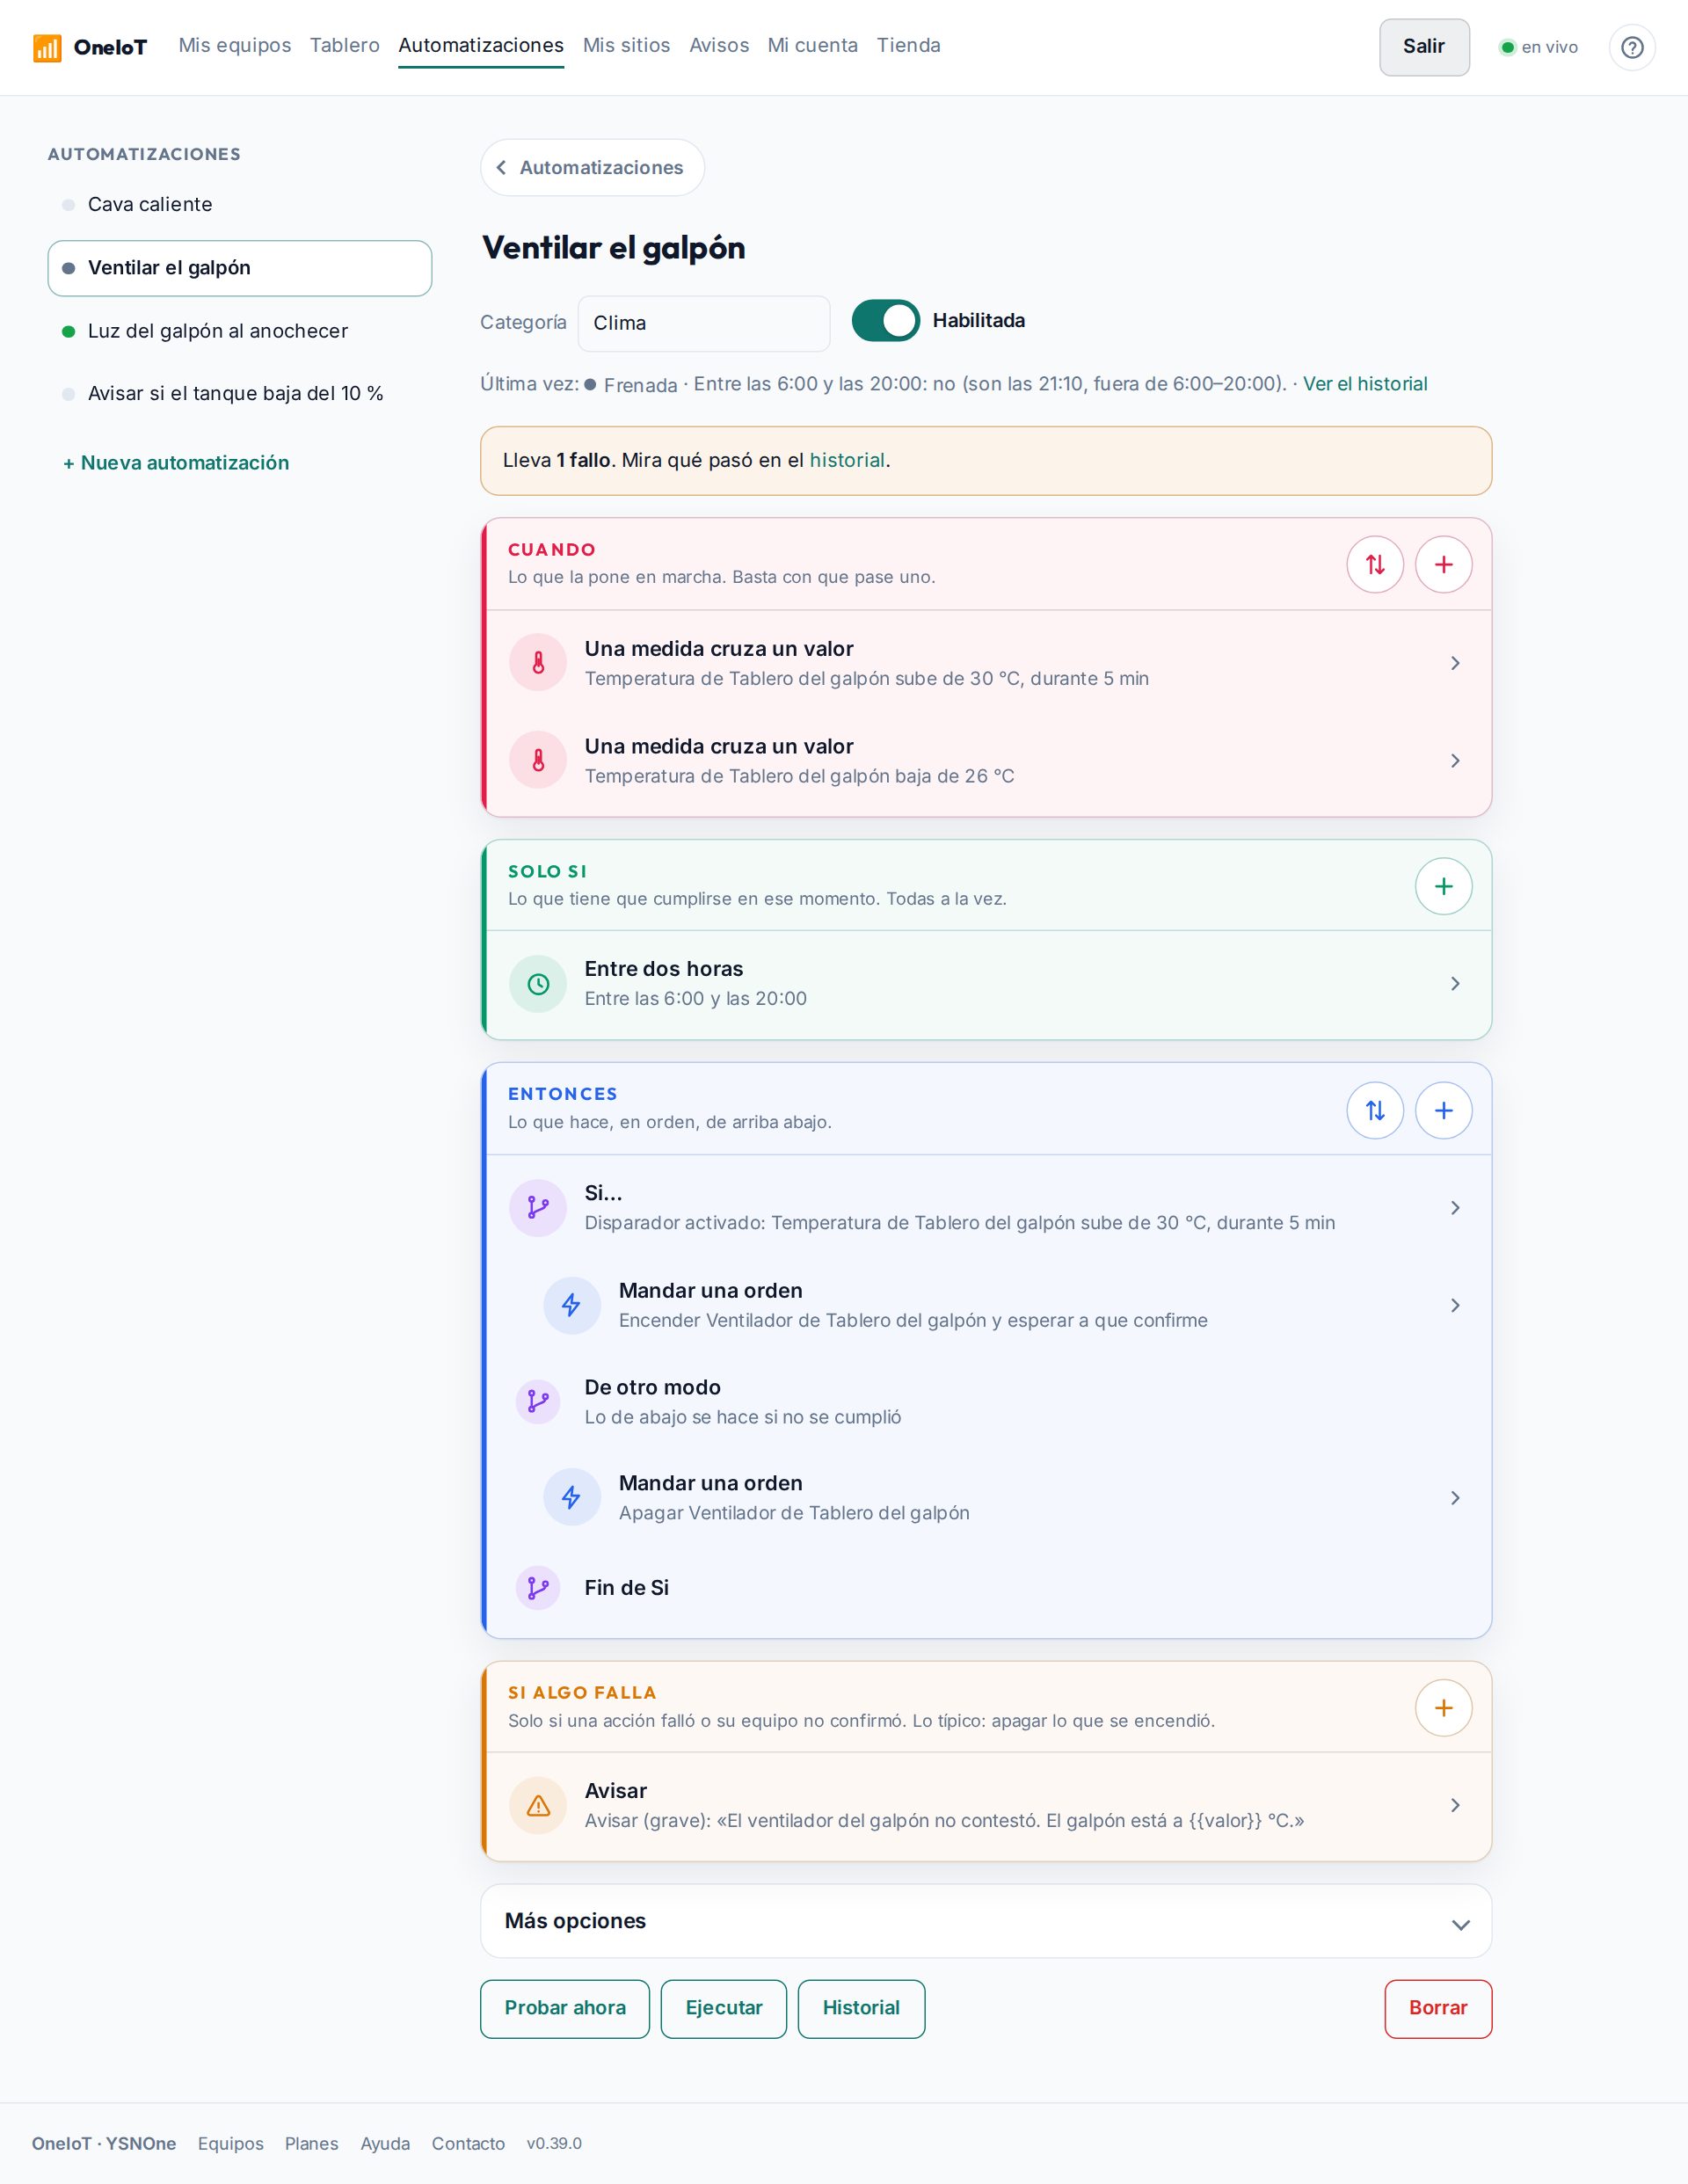
Task: Open the 'baja de 26 °C' trigger row chevron
Action: [1455, 761]
